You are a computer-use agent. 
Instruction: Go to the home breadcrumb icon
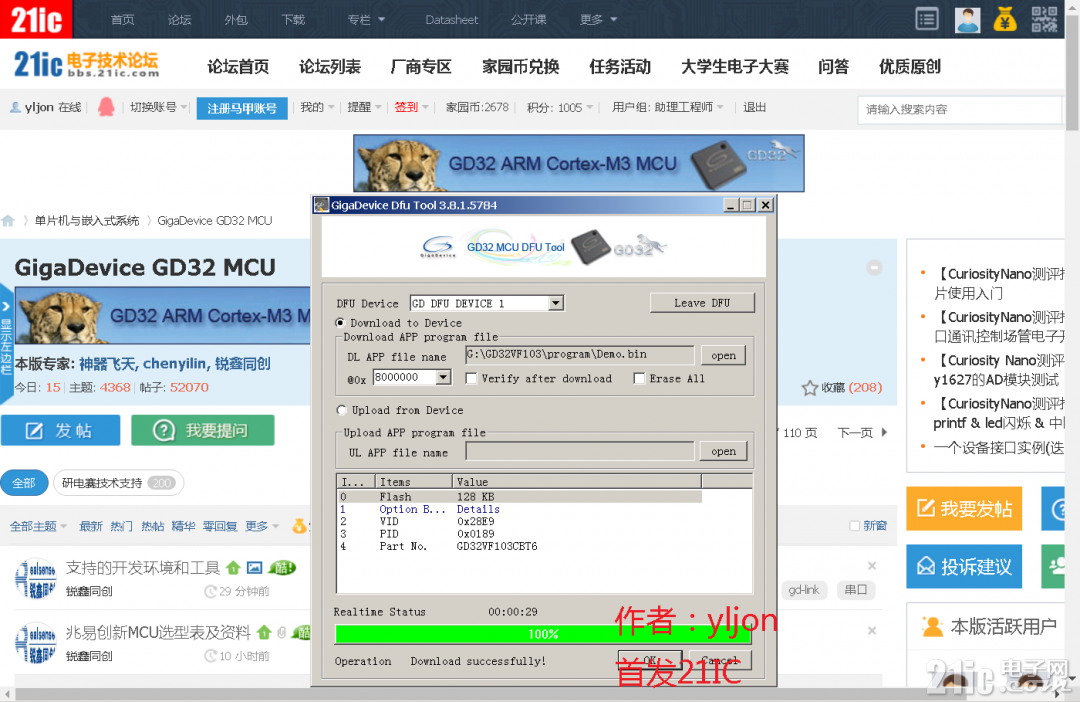tap(8, 220)
